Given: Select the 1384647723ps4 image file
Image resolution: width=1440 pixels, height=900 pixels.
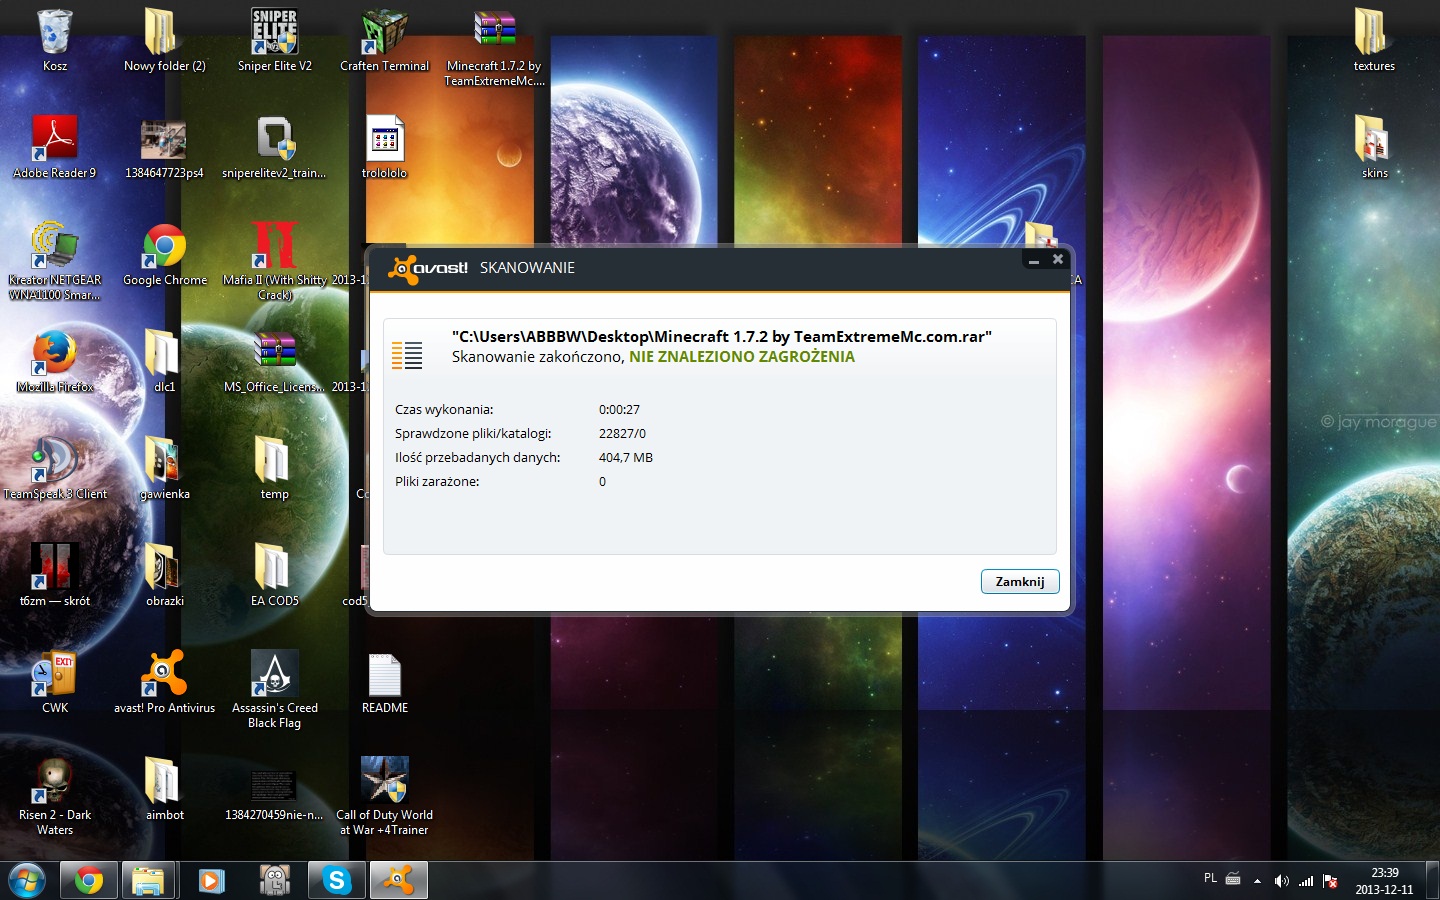Looking at the screenshot, I should click(164, 147).
